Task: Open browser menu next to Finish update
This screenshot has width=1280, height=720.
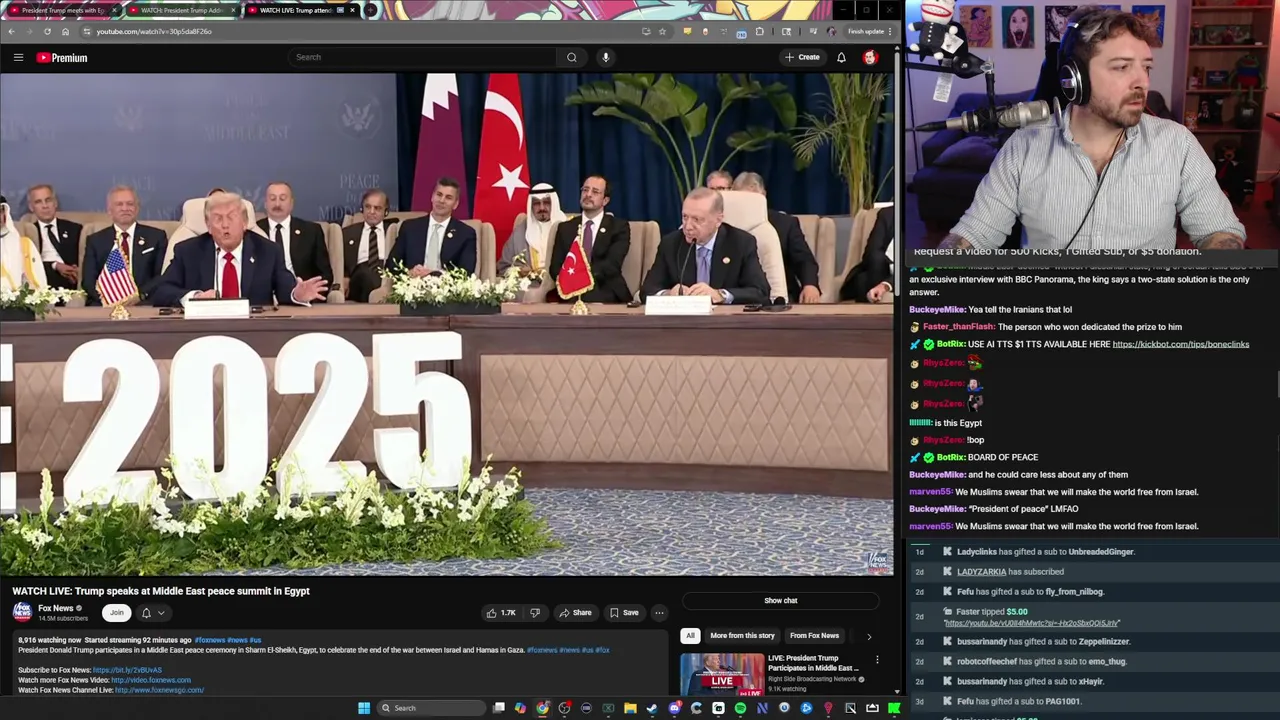Action: (x=890, y=31)
